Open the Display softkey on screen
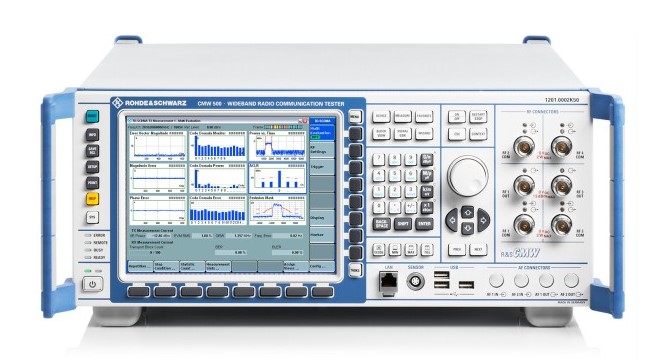Image resolution: width=649 pixels, height=360 pixels. point(322,217)
